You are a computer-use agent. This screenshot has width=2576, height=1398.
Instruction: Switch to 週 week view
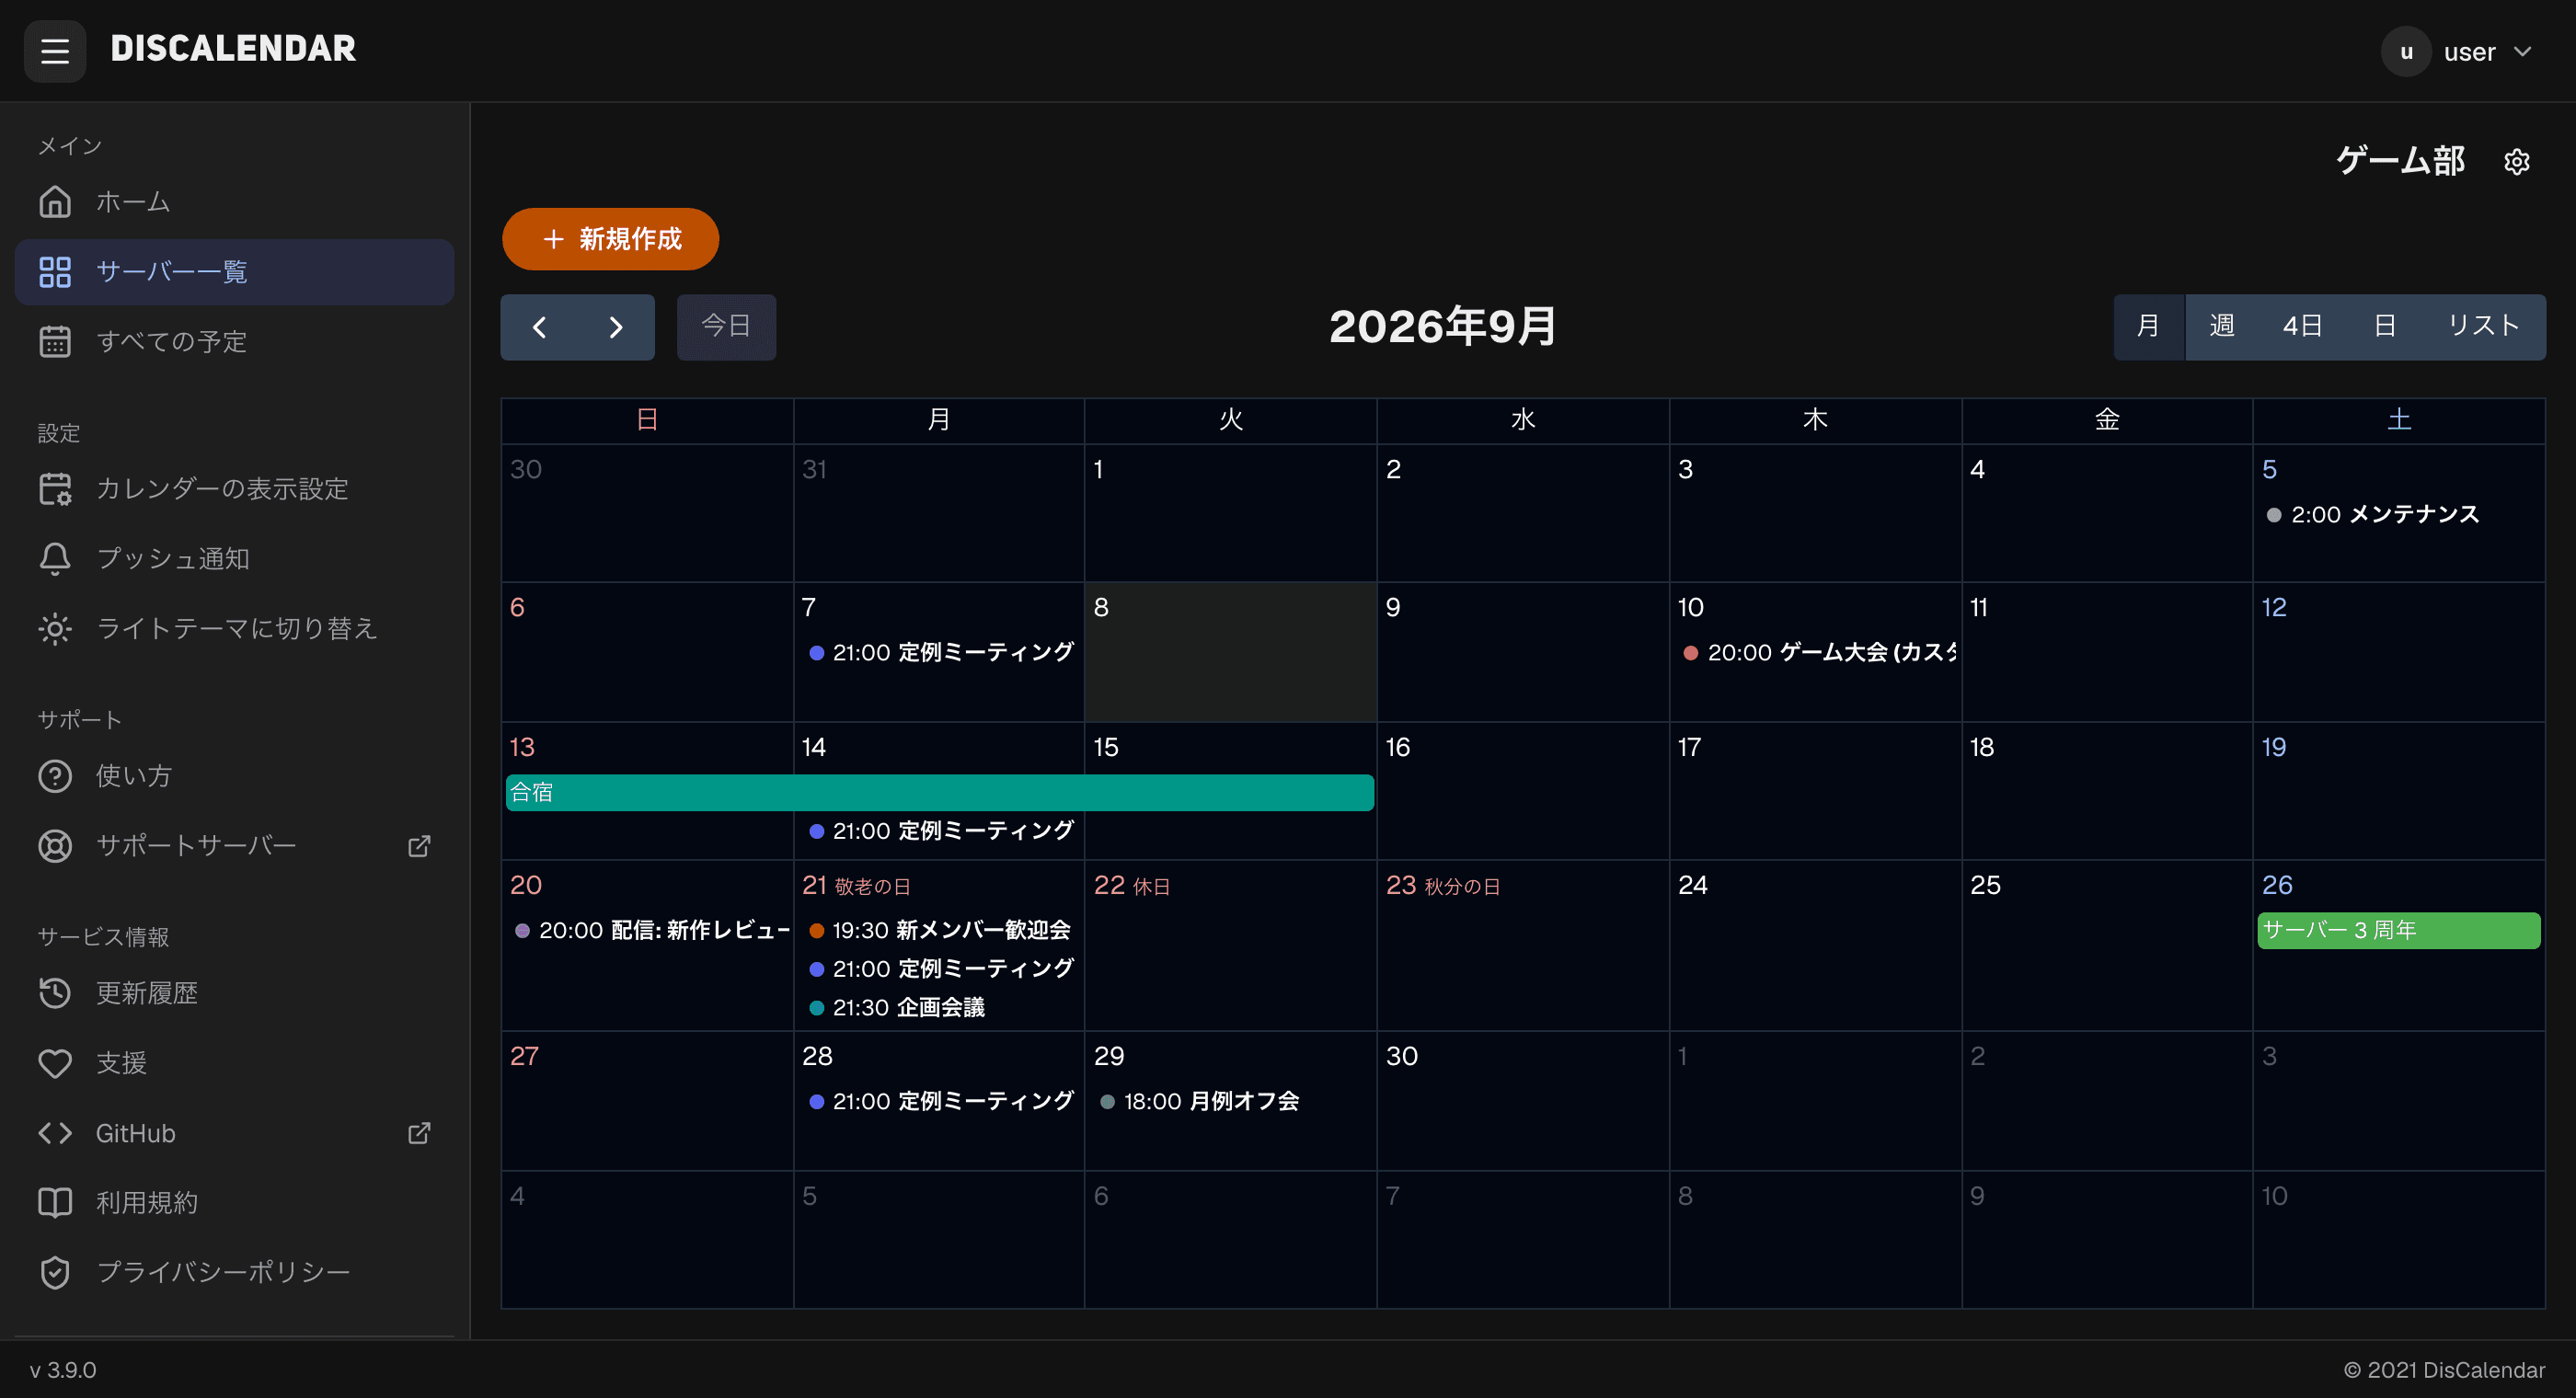pyautogui.click(x=2222, y=327)
